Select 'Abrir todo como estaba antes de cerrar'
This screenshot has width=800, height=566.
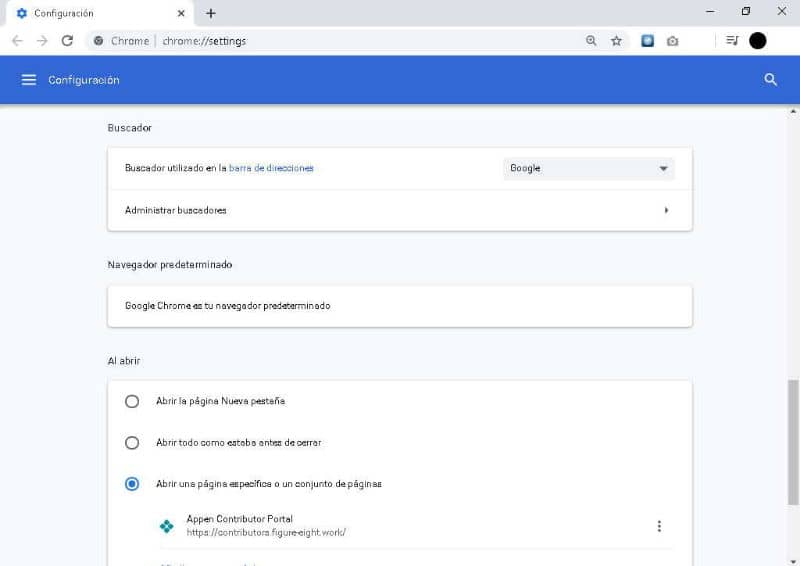[x=132, y=442]
